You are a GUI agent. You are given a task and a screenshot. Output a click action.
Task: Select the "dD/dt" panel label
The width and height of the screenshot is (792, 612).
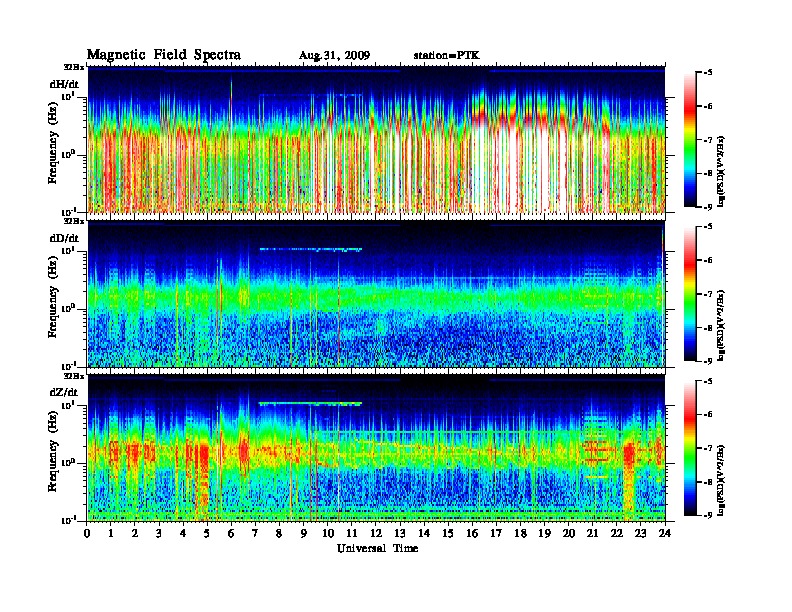pyautogui.click(x=64, y=238)
